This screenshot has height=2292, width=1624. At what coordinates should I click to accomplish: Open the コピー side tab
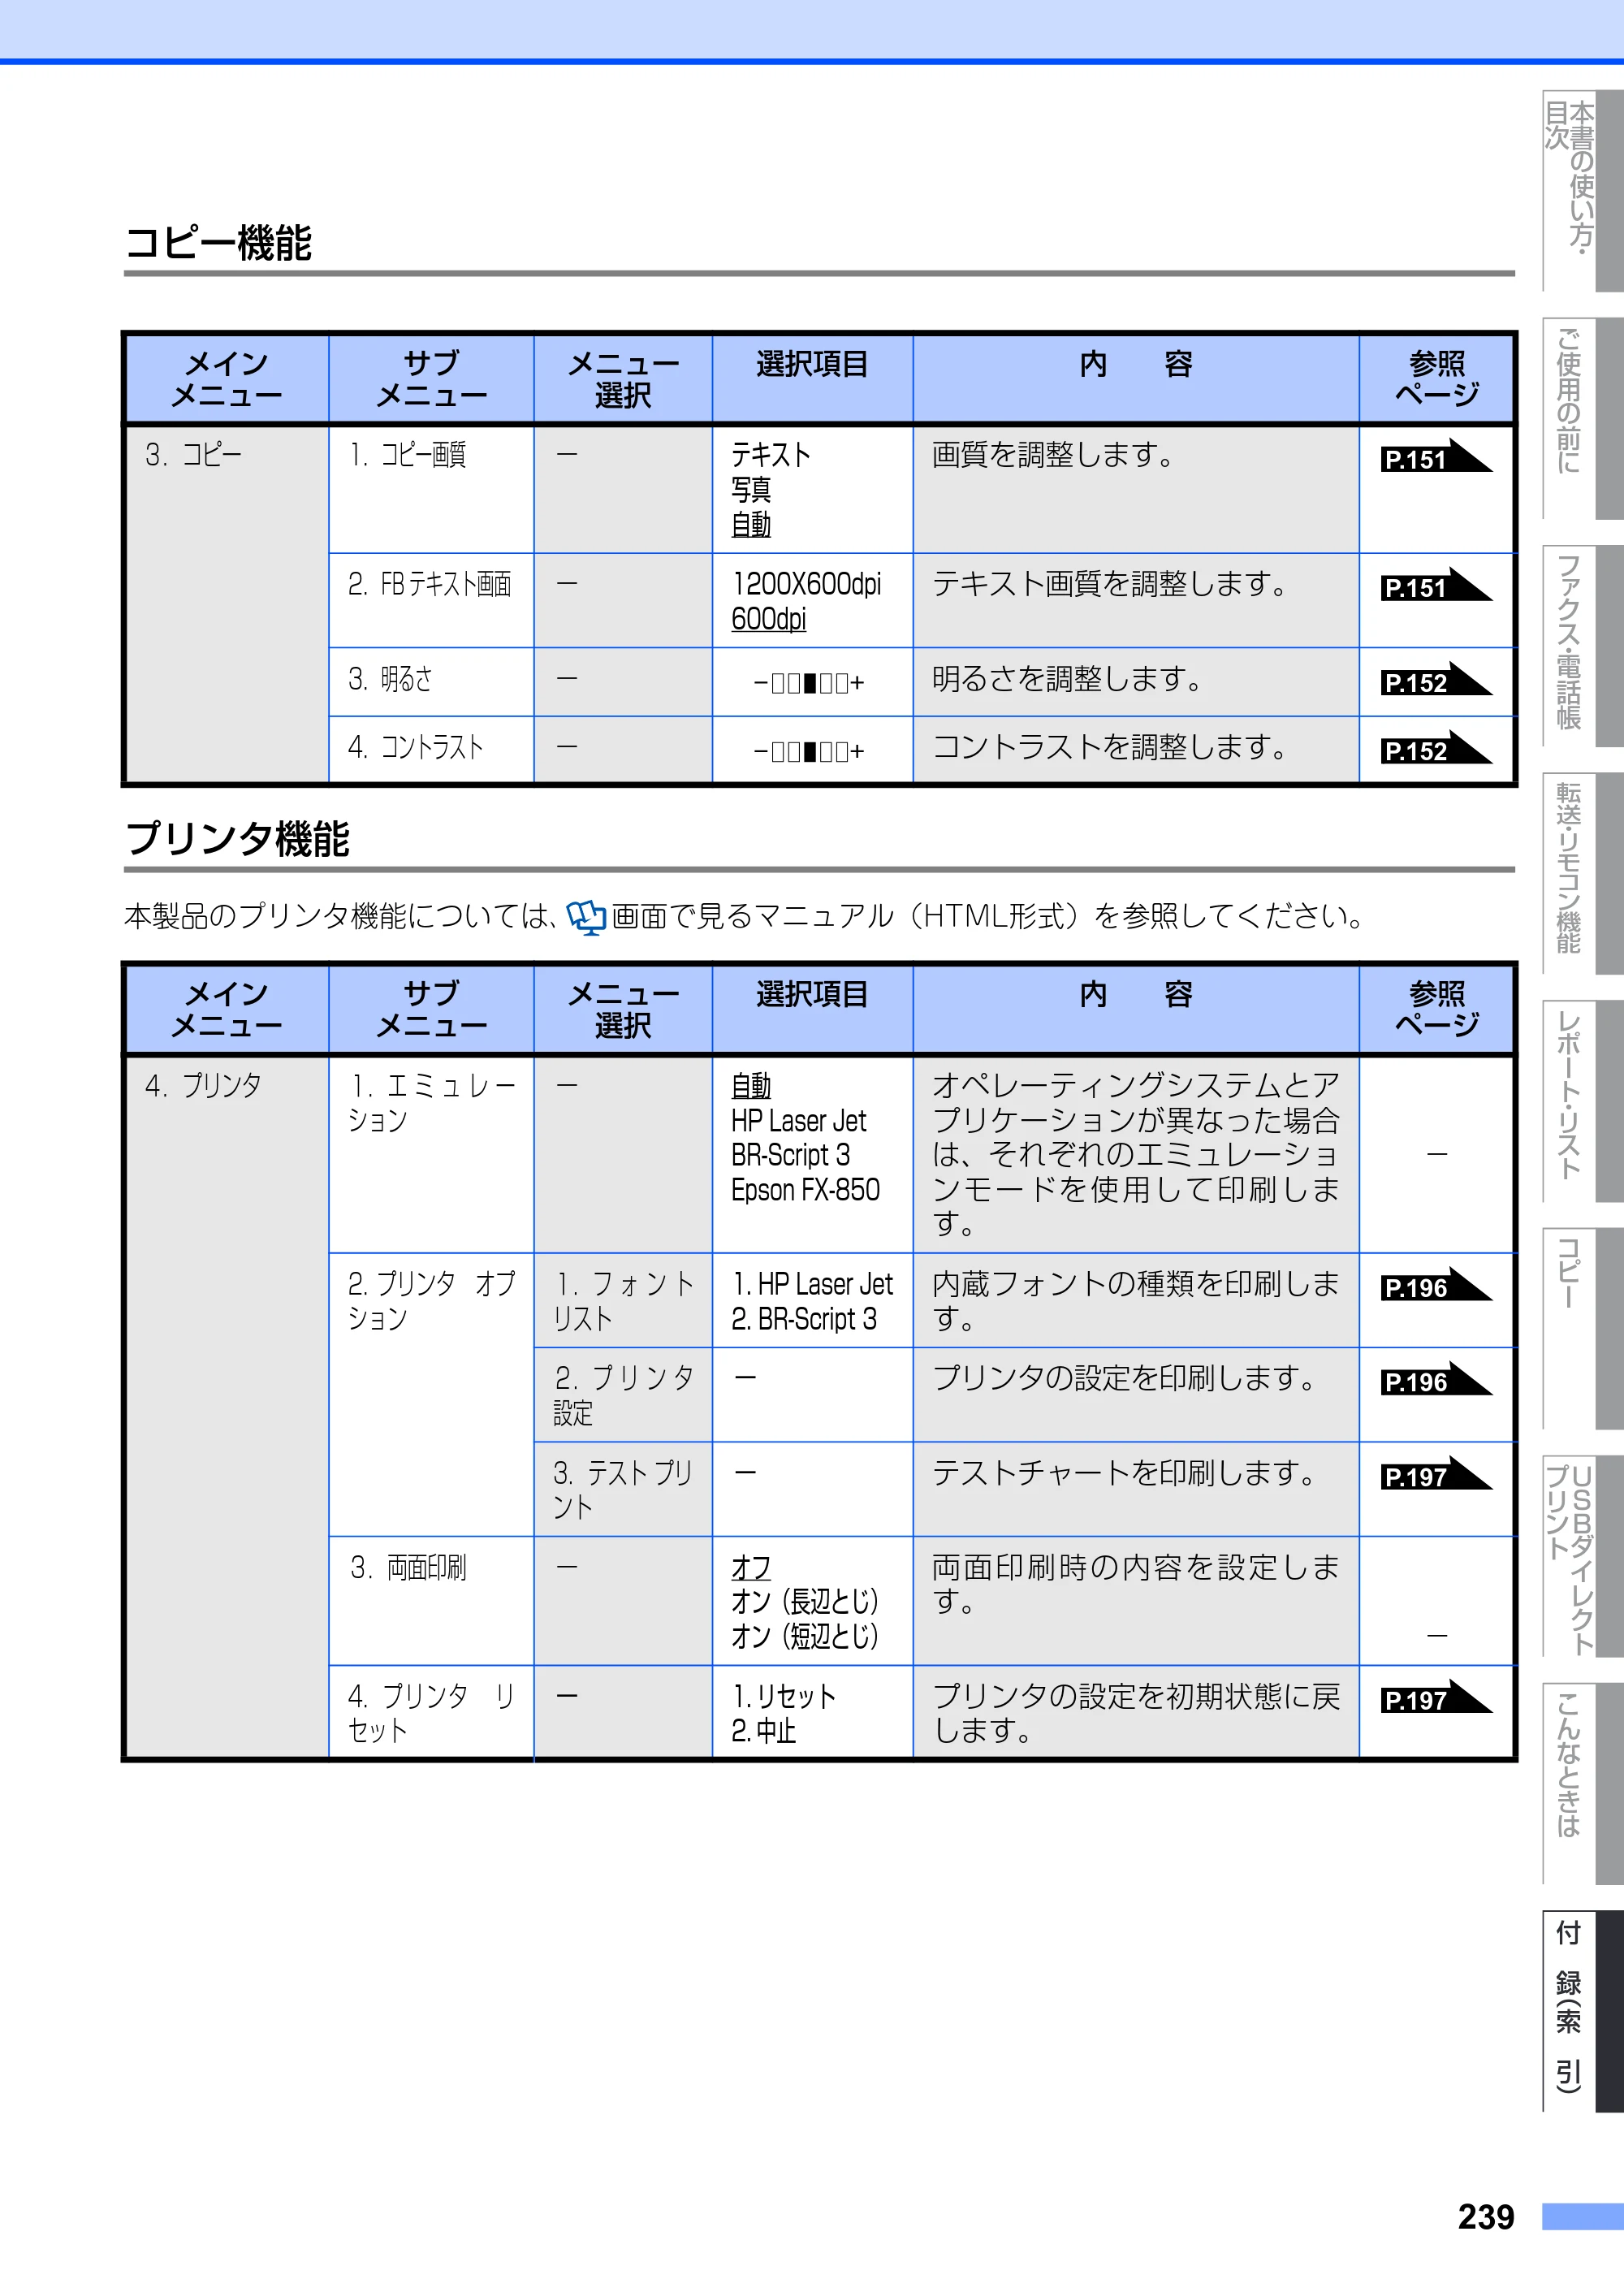click(x=1582, y=1328)
